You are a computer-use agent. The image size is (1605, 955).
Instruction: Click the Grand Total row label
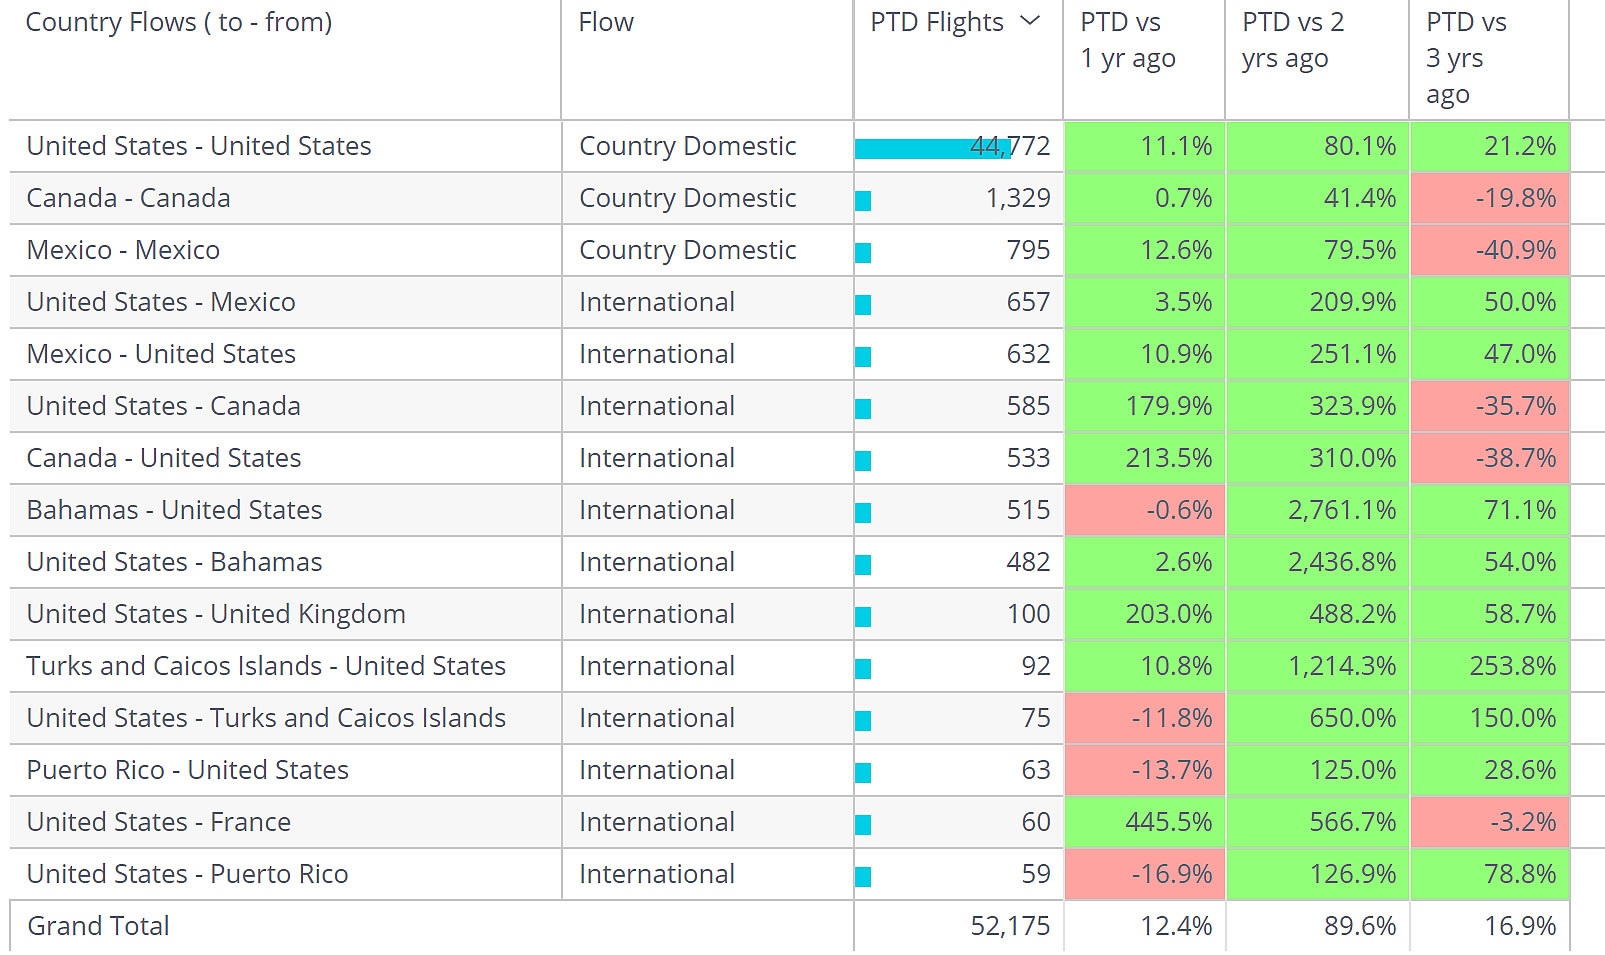coord(98,926)
